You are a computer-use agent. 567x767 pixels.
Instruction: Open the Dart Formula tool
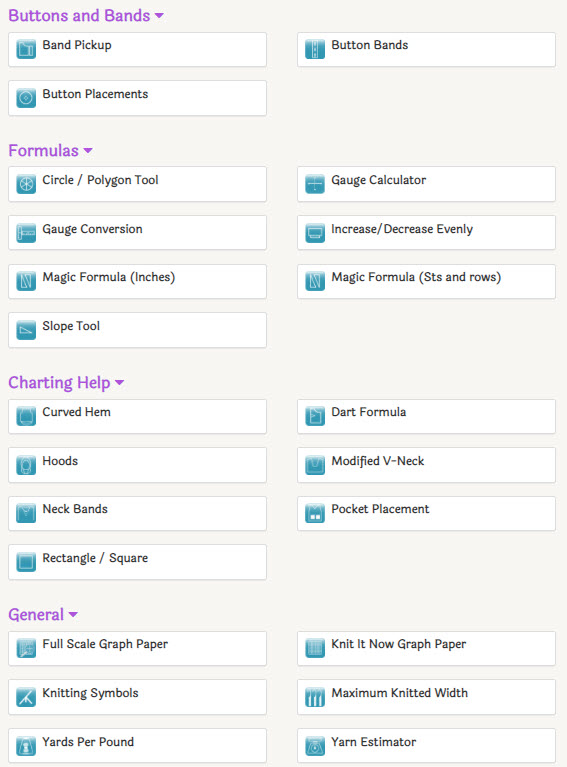pos(427,416)
